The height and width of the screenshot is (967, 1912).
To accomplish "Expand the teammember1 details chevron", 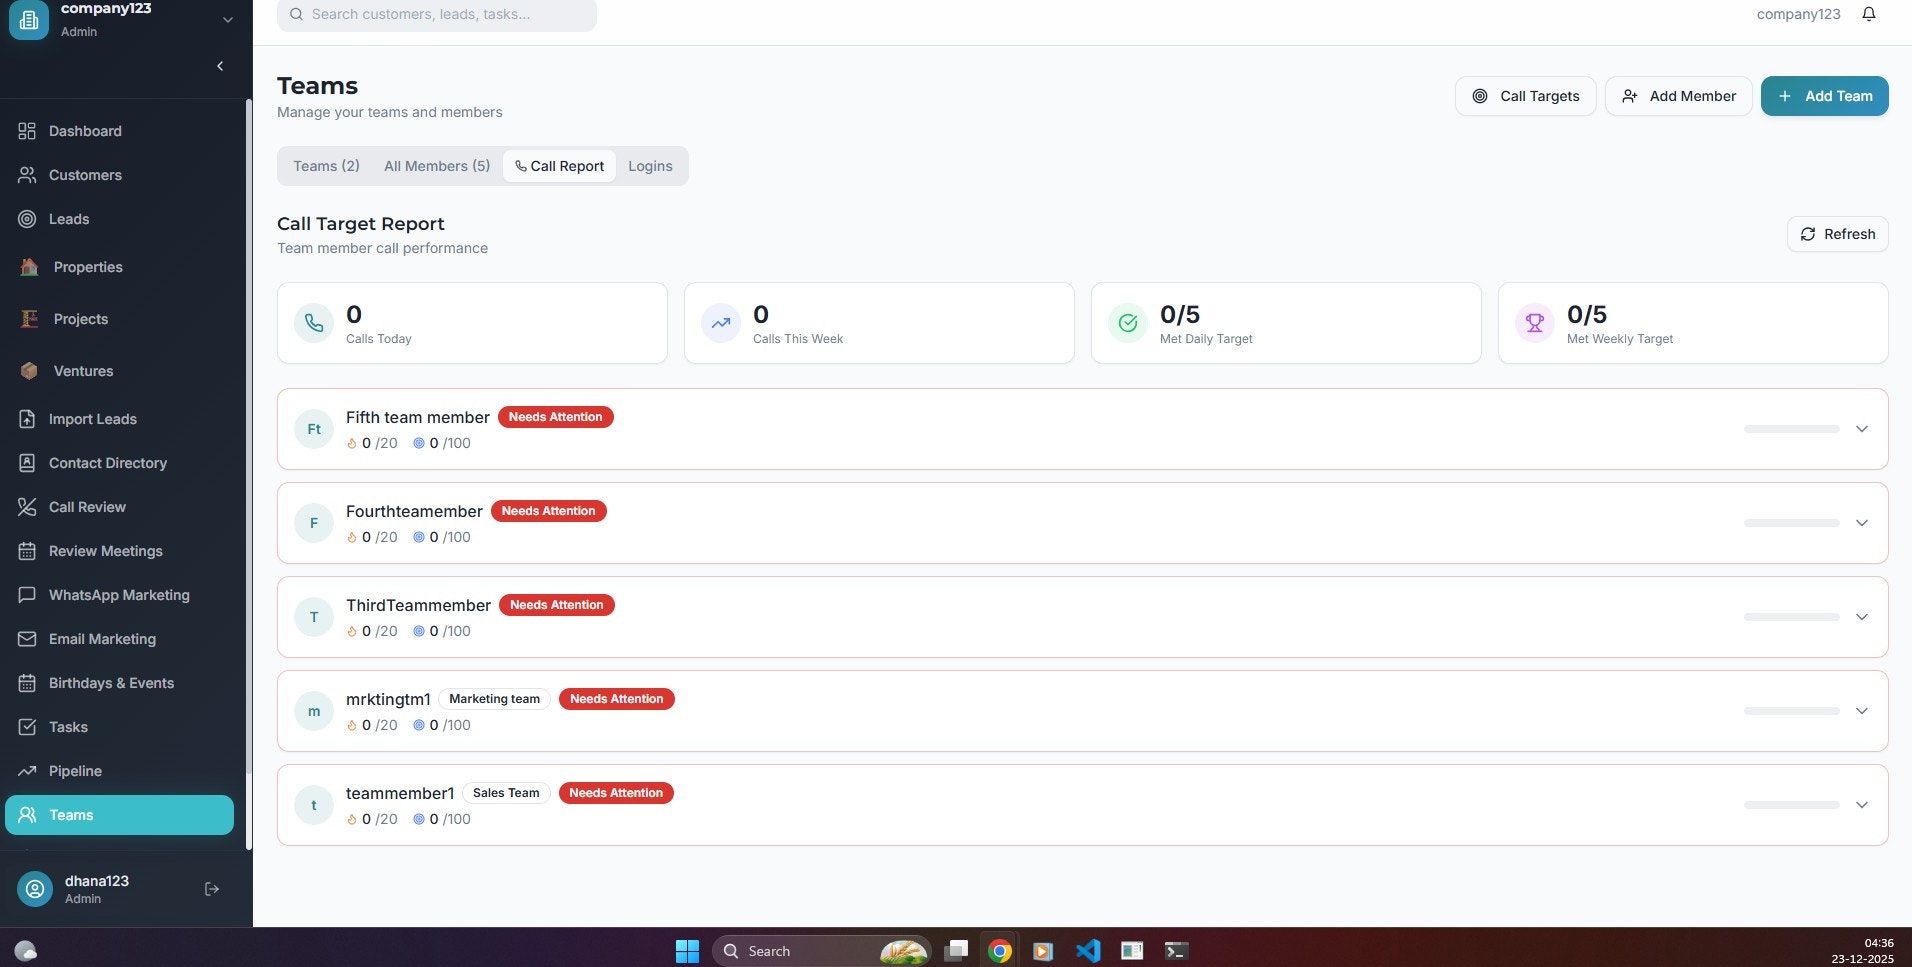I will (x=1862, y=804).
